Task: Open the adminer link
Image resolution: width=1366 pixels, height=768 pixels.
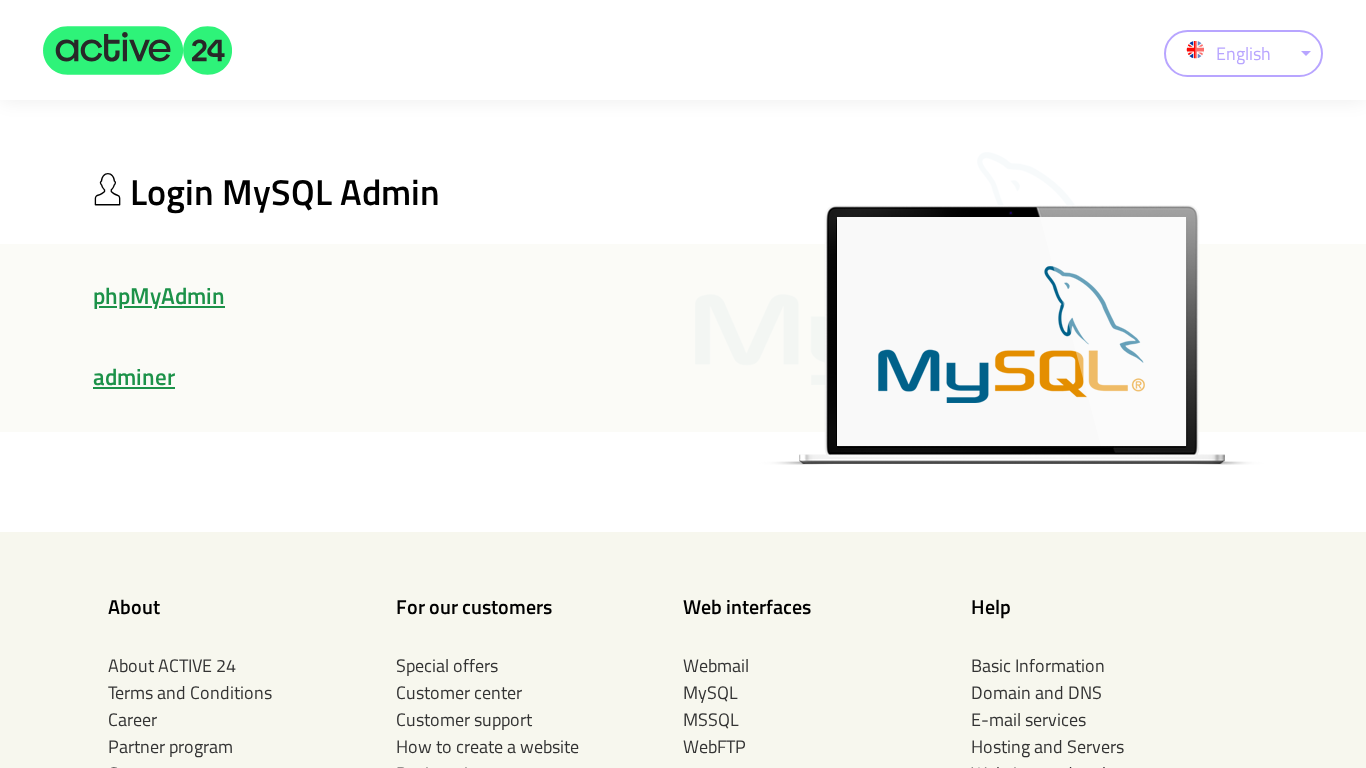Action: [x=134, y=377]
